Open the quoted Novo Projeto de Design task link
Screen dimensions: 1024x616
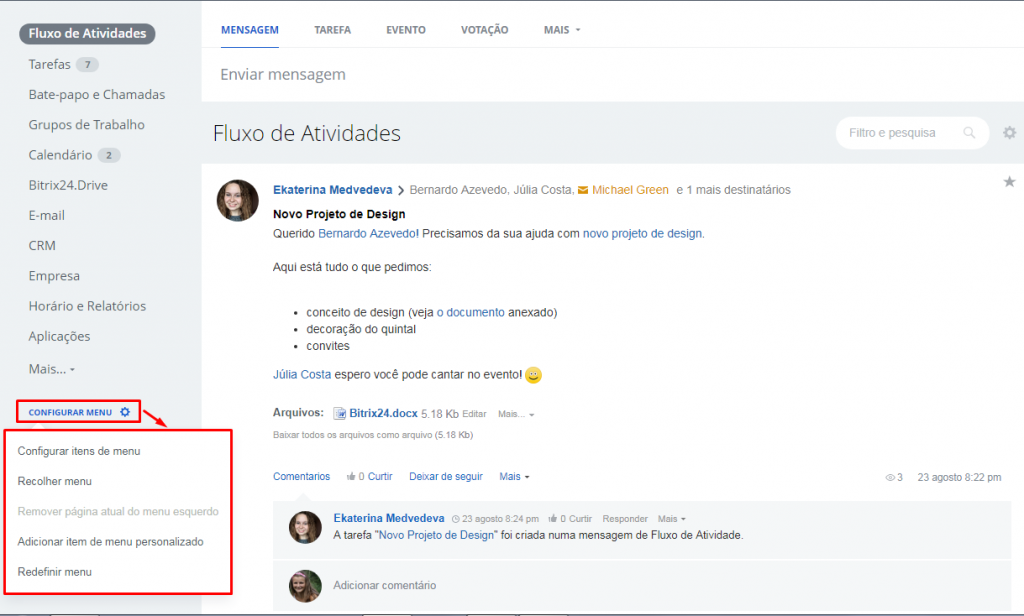(x=436, y=535)
